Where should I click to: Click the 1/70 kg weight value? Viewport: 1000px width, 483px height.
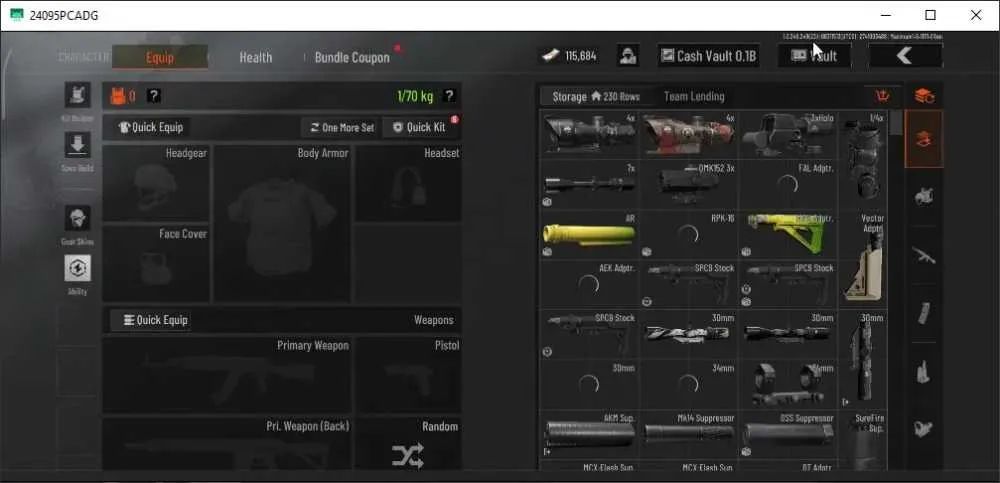pos(415,96)
